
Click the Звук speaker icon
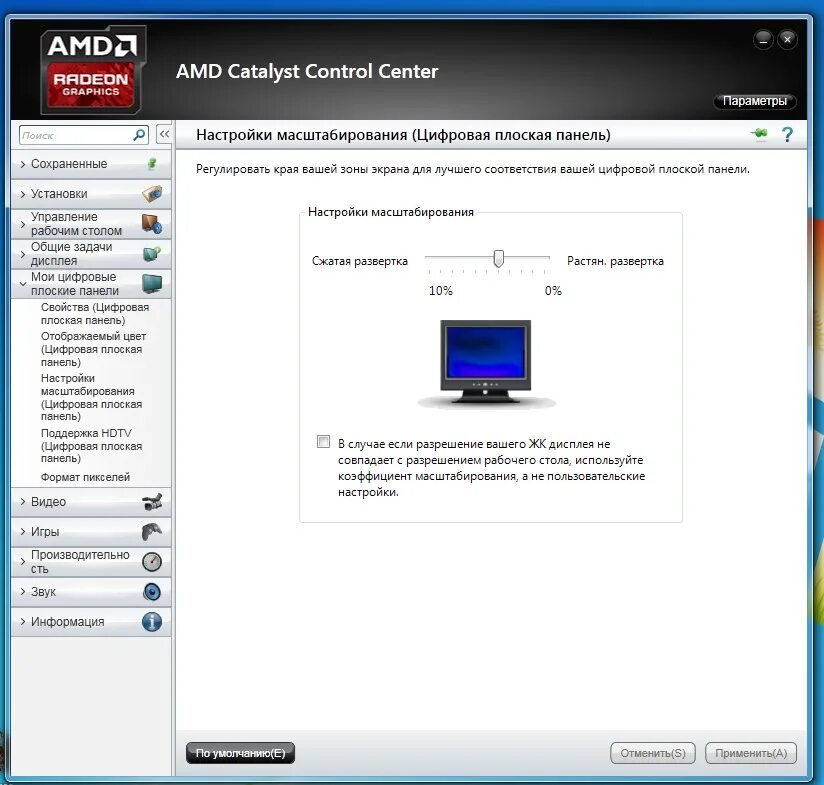(x=152, y=592)
